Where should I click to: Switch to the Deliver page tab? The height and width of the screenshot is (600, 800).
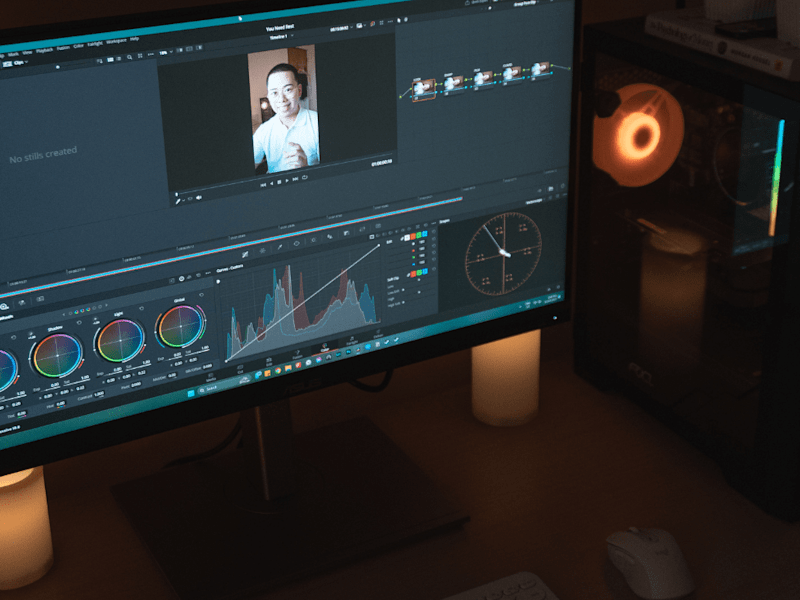378,334
